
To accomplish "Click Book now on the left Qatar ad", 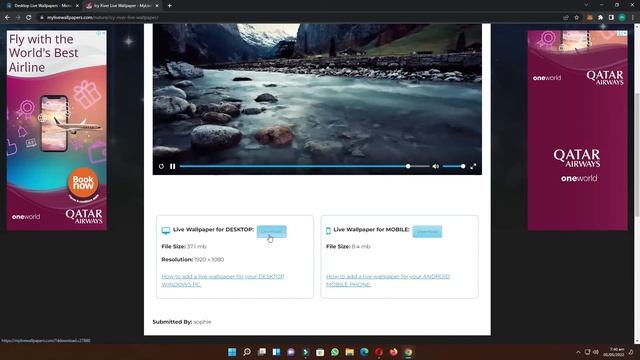I will tap(83, 182).
